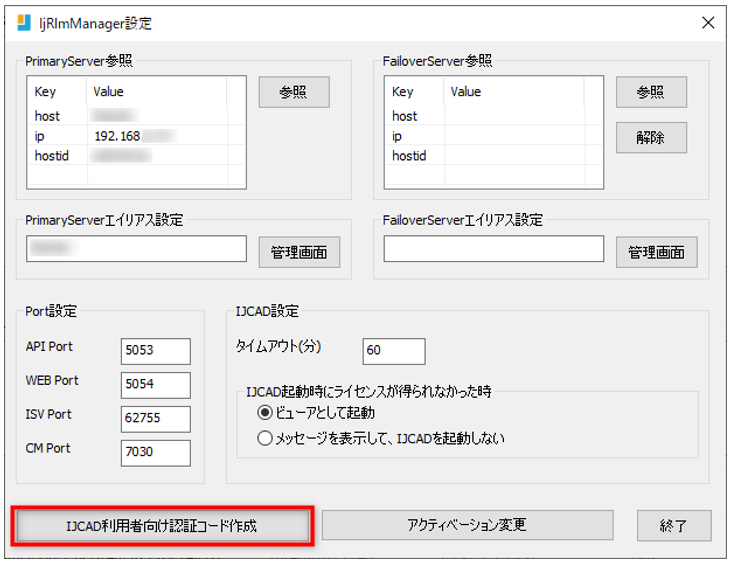
Task: Select hostid row in PrimaryServer list
Action: (x=136, y=155)
